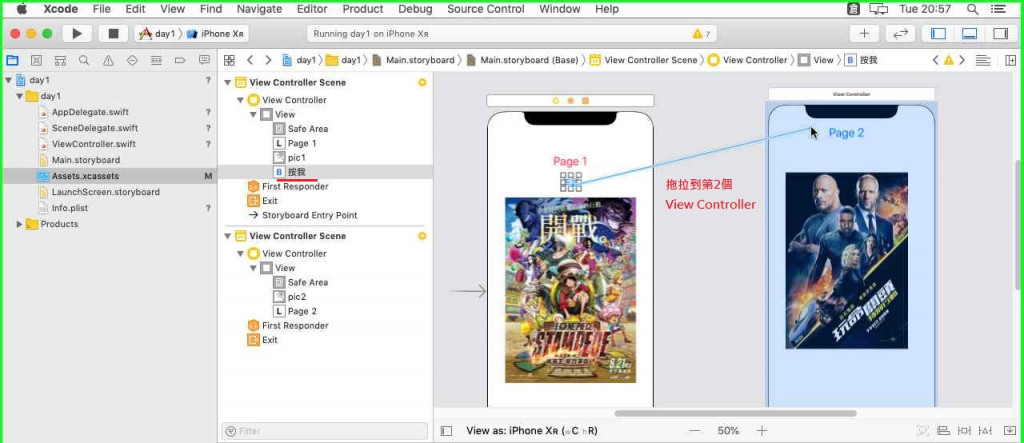Open the Find navigator magnifier tab

click(x=84, y=60)
